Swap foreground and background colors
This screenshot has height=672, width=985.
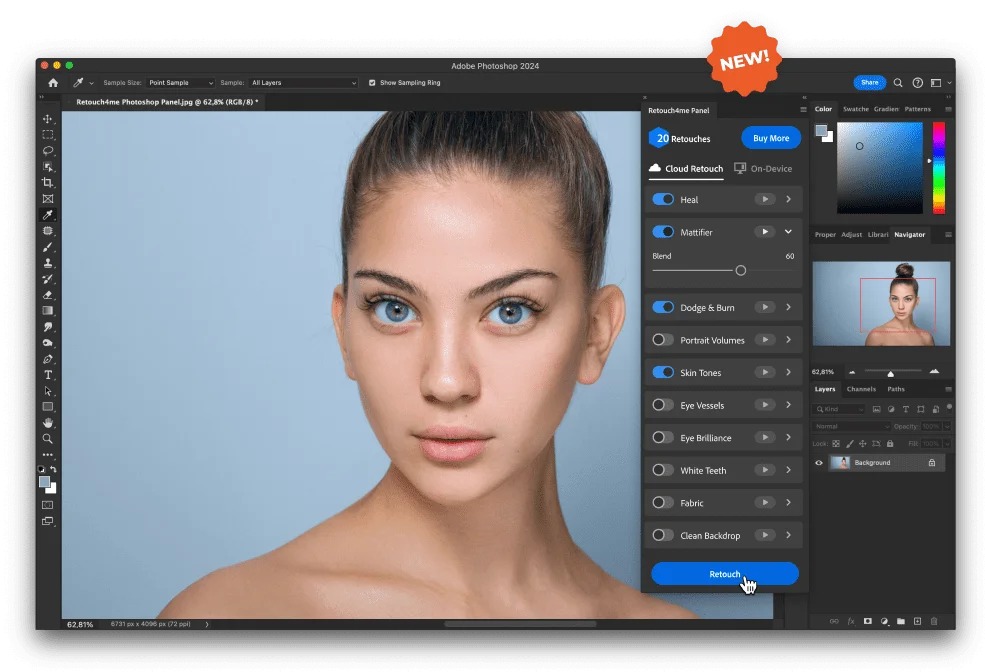pos(53,469)
